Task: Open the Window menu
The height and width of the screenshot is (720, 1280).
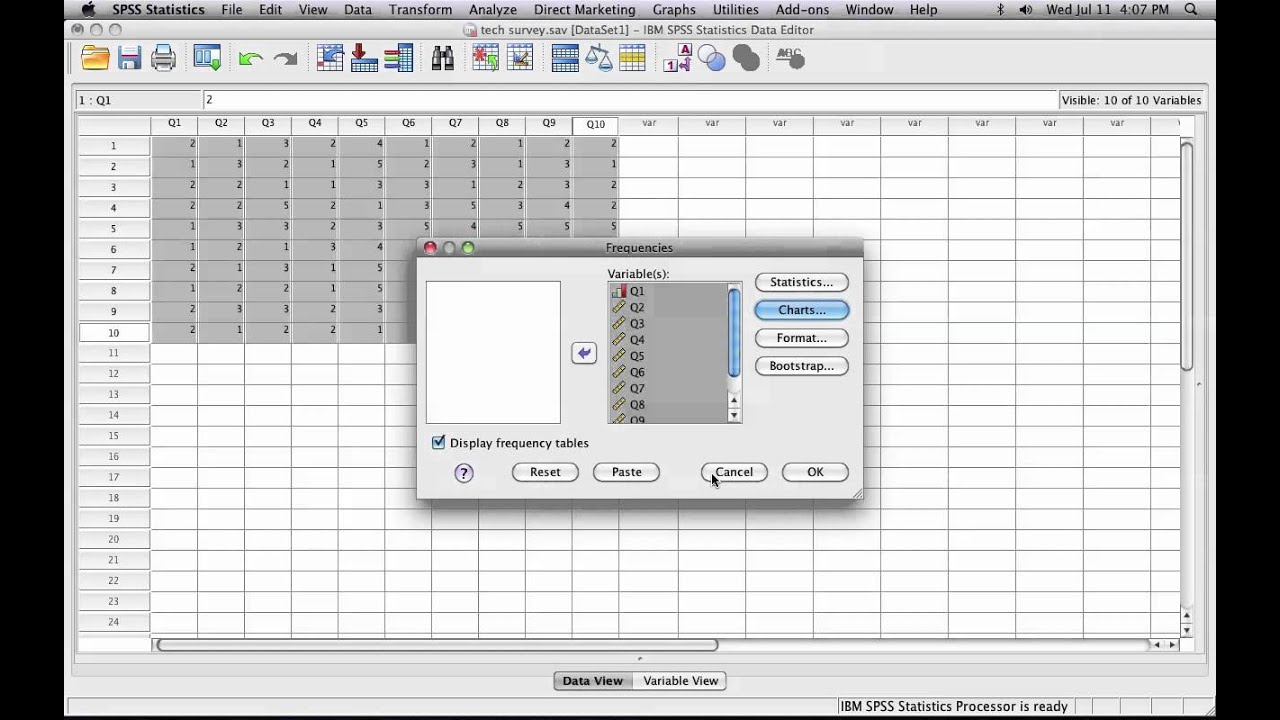Action: point(869,10)
